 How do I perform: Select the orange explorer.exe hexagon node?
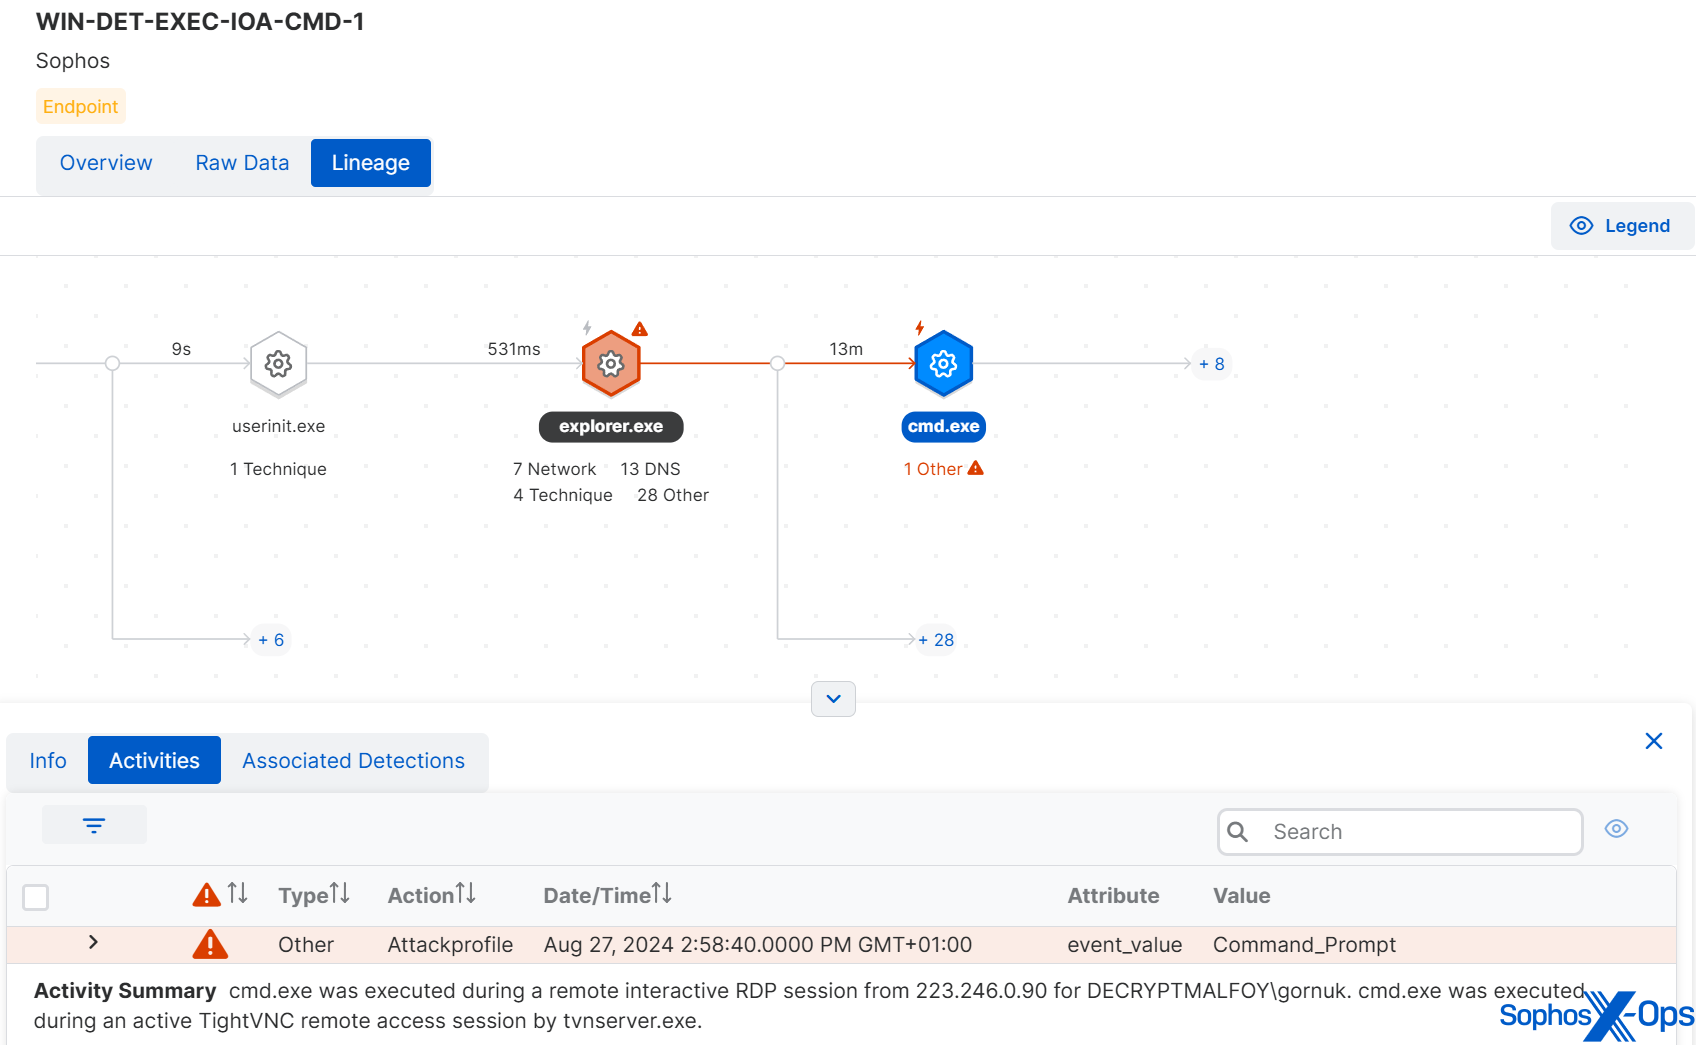[x=611, y=364]
